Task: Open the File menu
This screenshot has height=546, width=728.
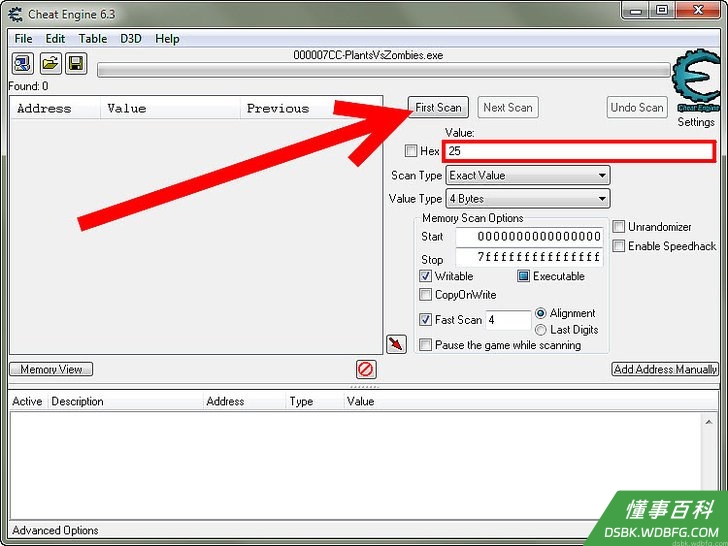Action: click(23, 39)
